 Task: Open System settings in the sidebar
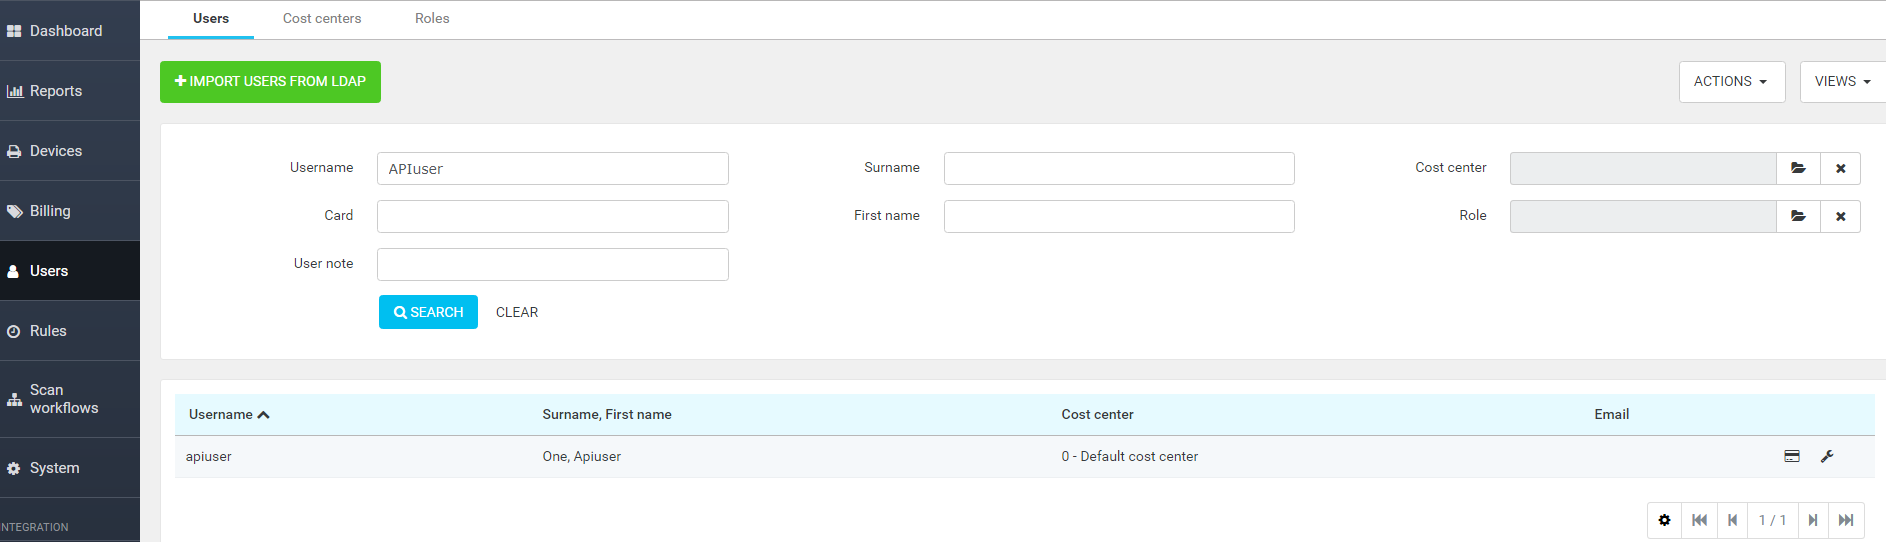(70, 468)
